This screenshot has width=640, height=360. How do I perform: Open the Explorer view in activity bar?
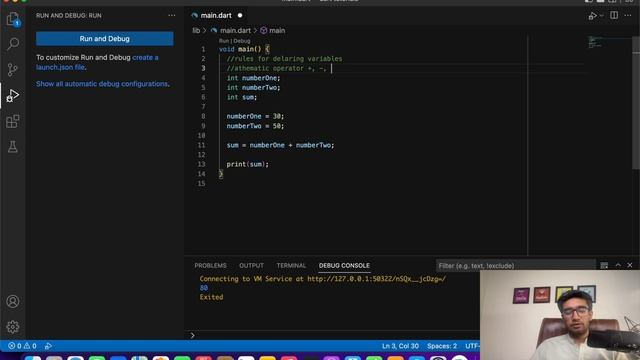(x=13, y=19)
